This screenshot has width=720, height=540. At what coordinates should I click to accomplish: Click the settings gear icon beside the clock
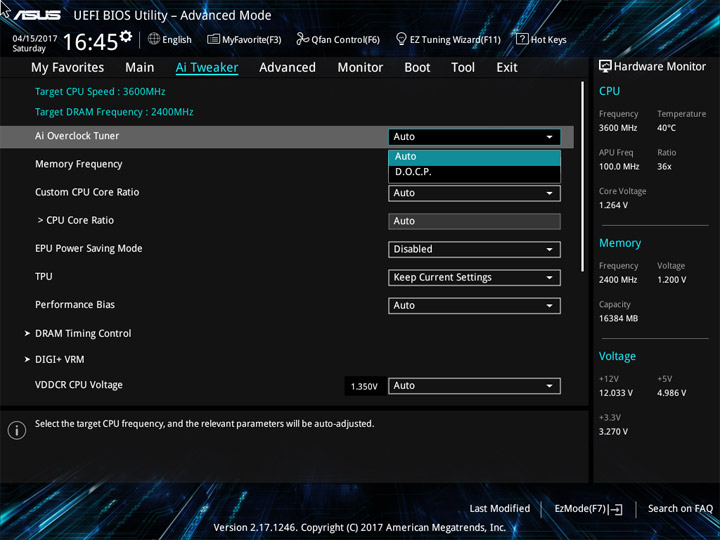coord(126,36)
